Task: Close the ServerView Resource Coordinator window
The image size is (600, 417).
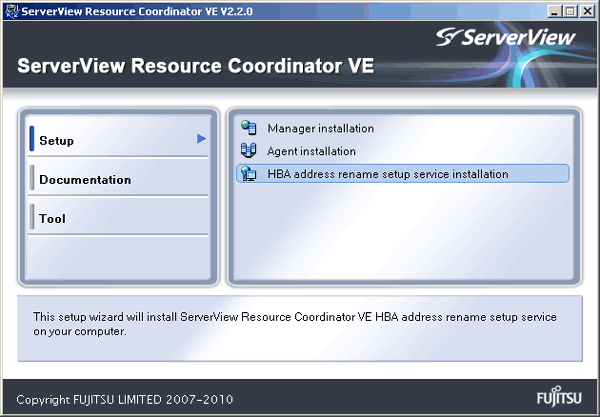Action: pos(587,11)
